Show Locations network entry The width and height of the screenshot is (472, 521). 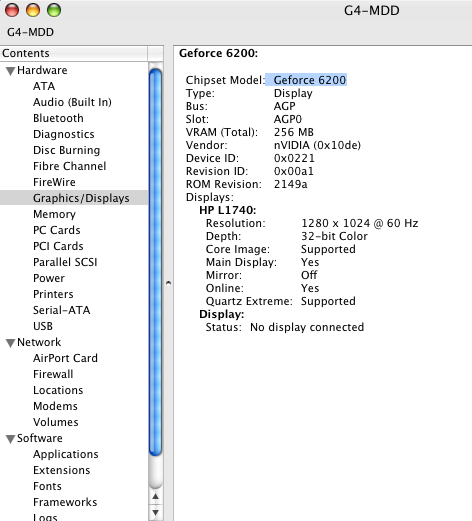click(x=58, y=390)
